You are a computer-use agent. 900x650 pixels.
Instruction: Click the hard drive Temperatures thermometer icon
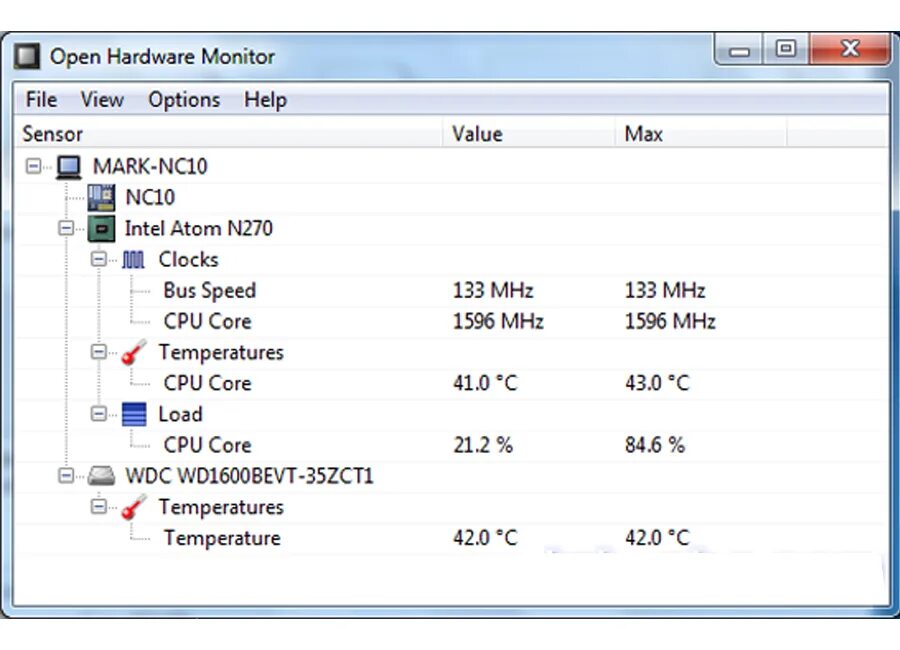pyautogui.click(x=134, y=507)
